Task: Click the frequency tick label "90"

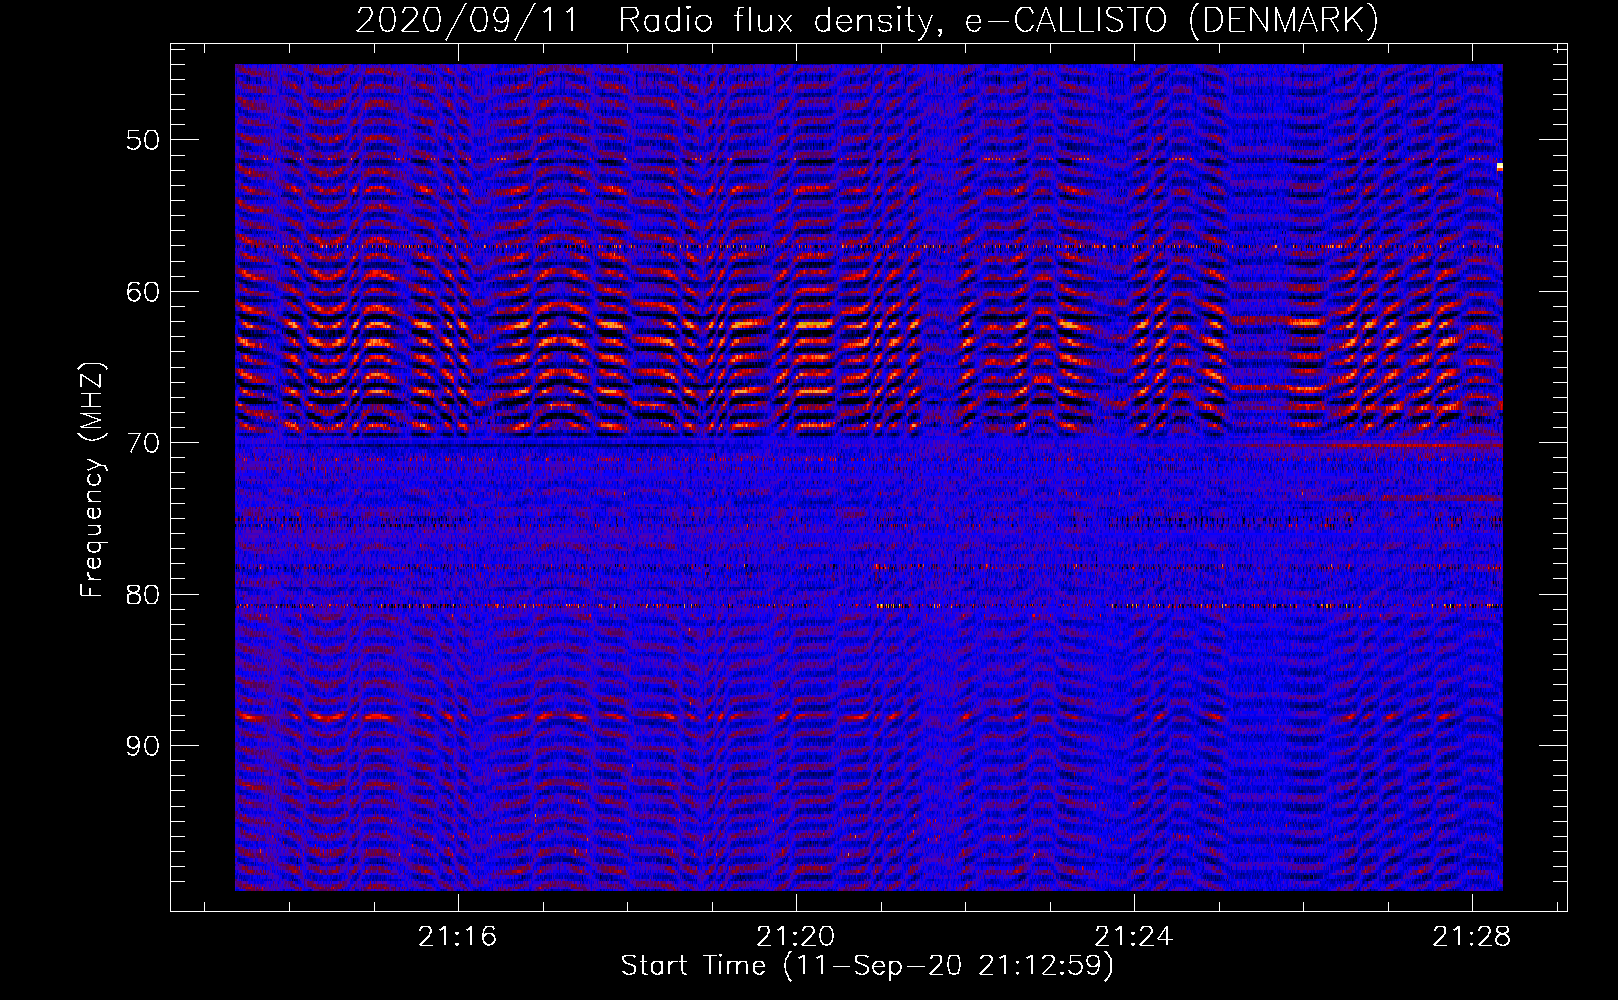Action: 143,747
